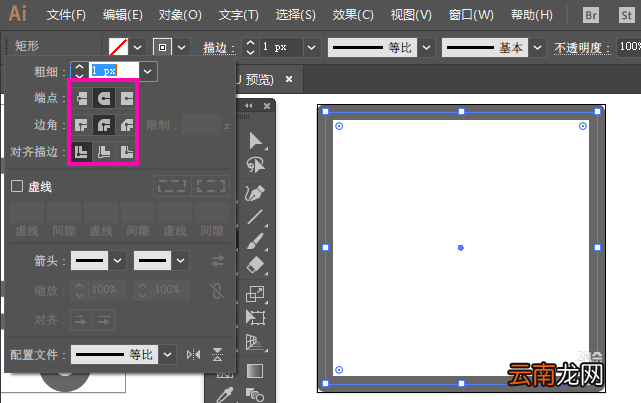Click the 描边 label in control bar

click(x=219, y=48)
